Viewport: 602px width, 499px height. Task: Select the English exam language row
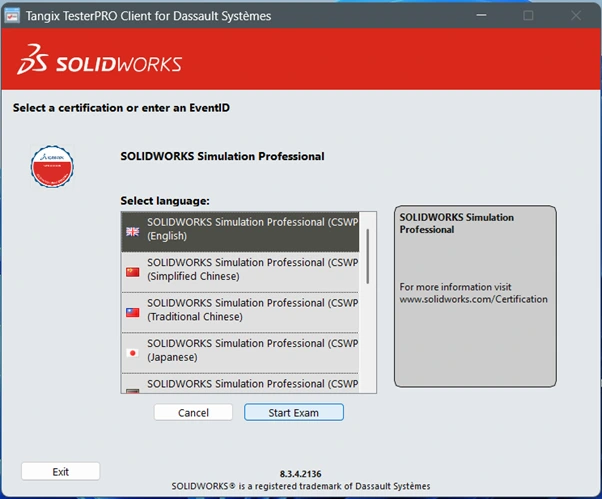point(240,231)
